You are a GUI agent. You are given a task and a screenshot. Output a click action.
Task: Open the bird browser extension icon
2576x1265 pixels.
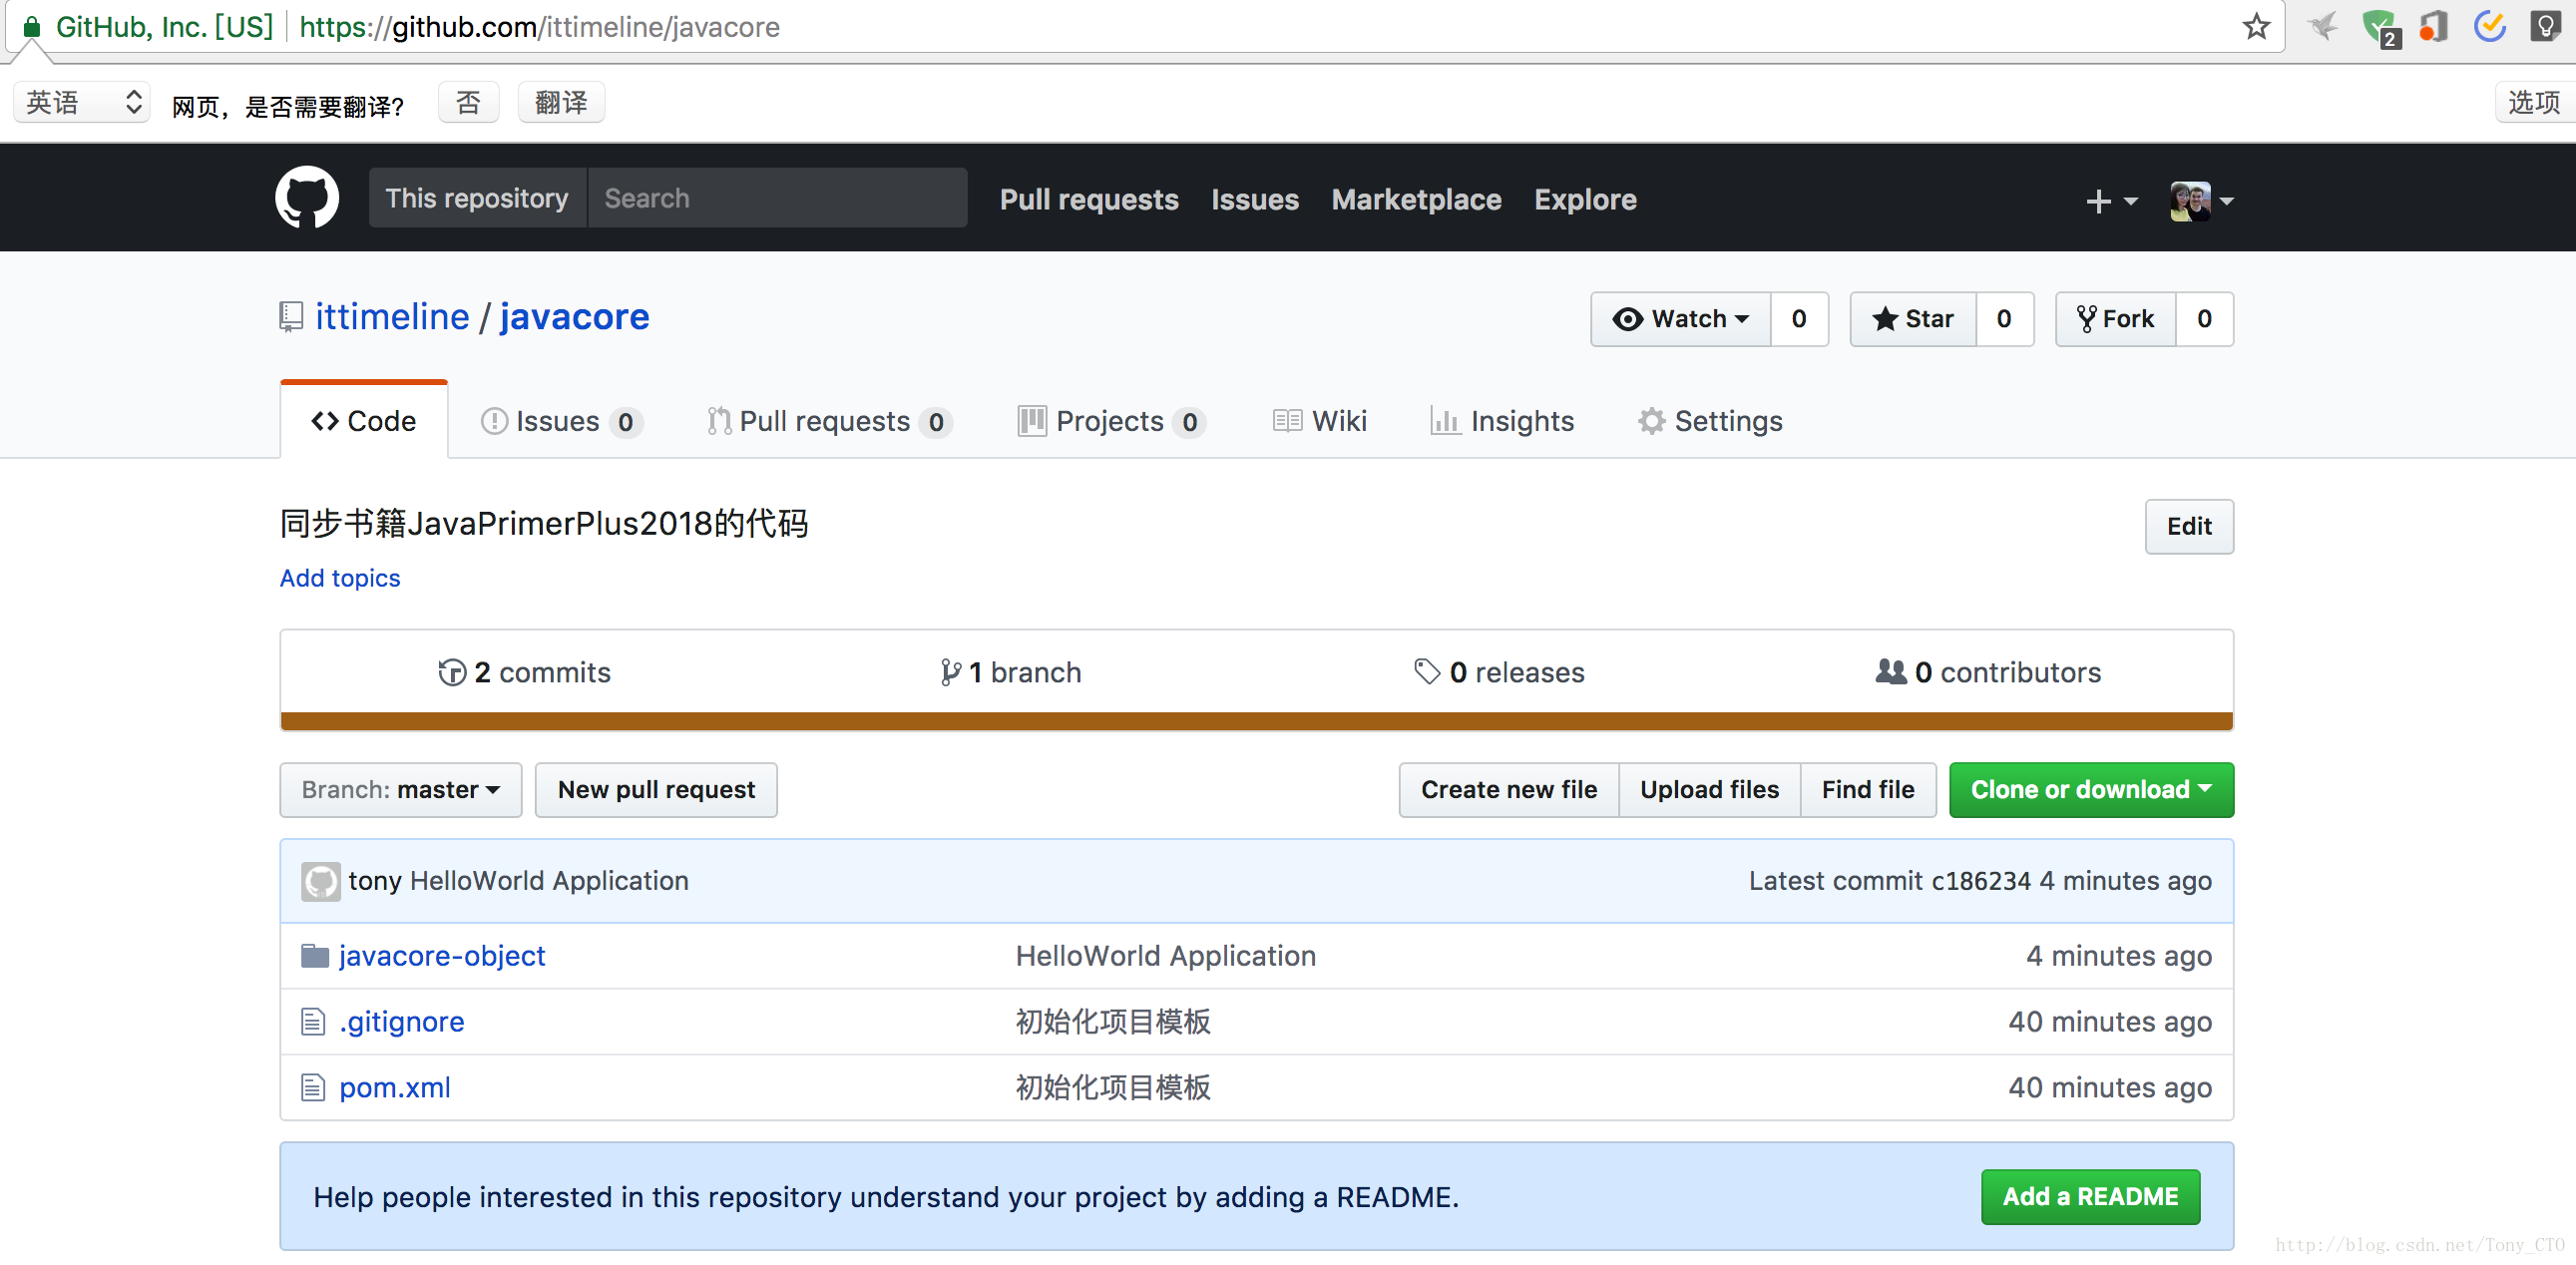coord(2323,26)
